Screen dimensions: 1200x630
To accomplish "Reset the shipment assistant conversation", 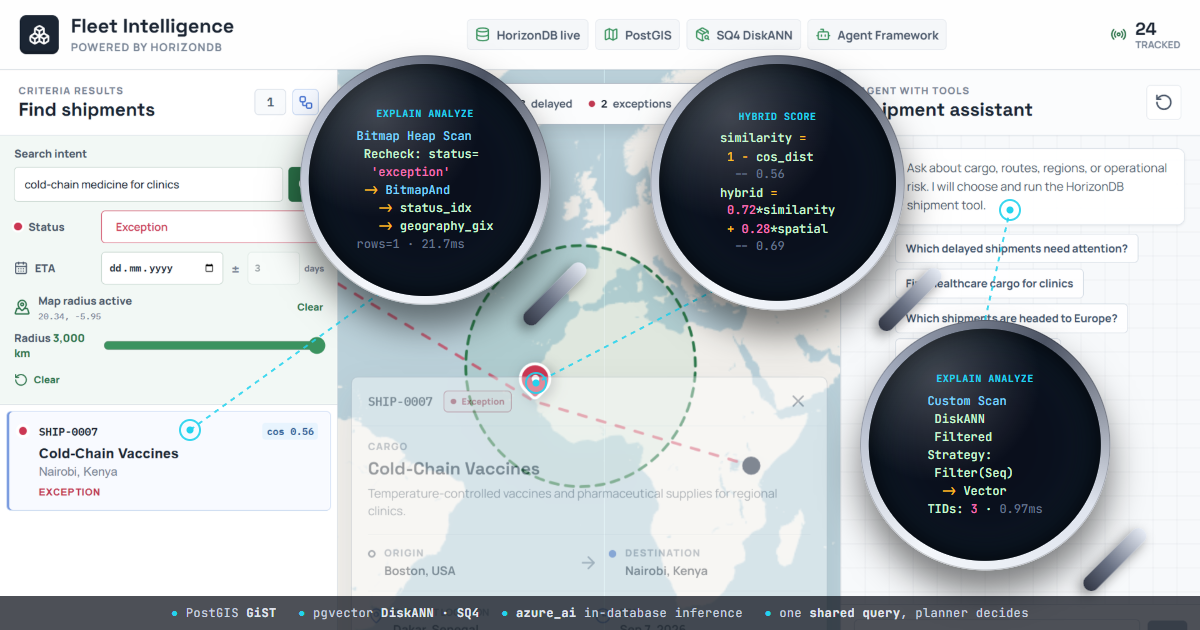I will (x=1163, y=102).
